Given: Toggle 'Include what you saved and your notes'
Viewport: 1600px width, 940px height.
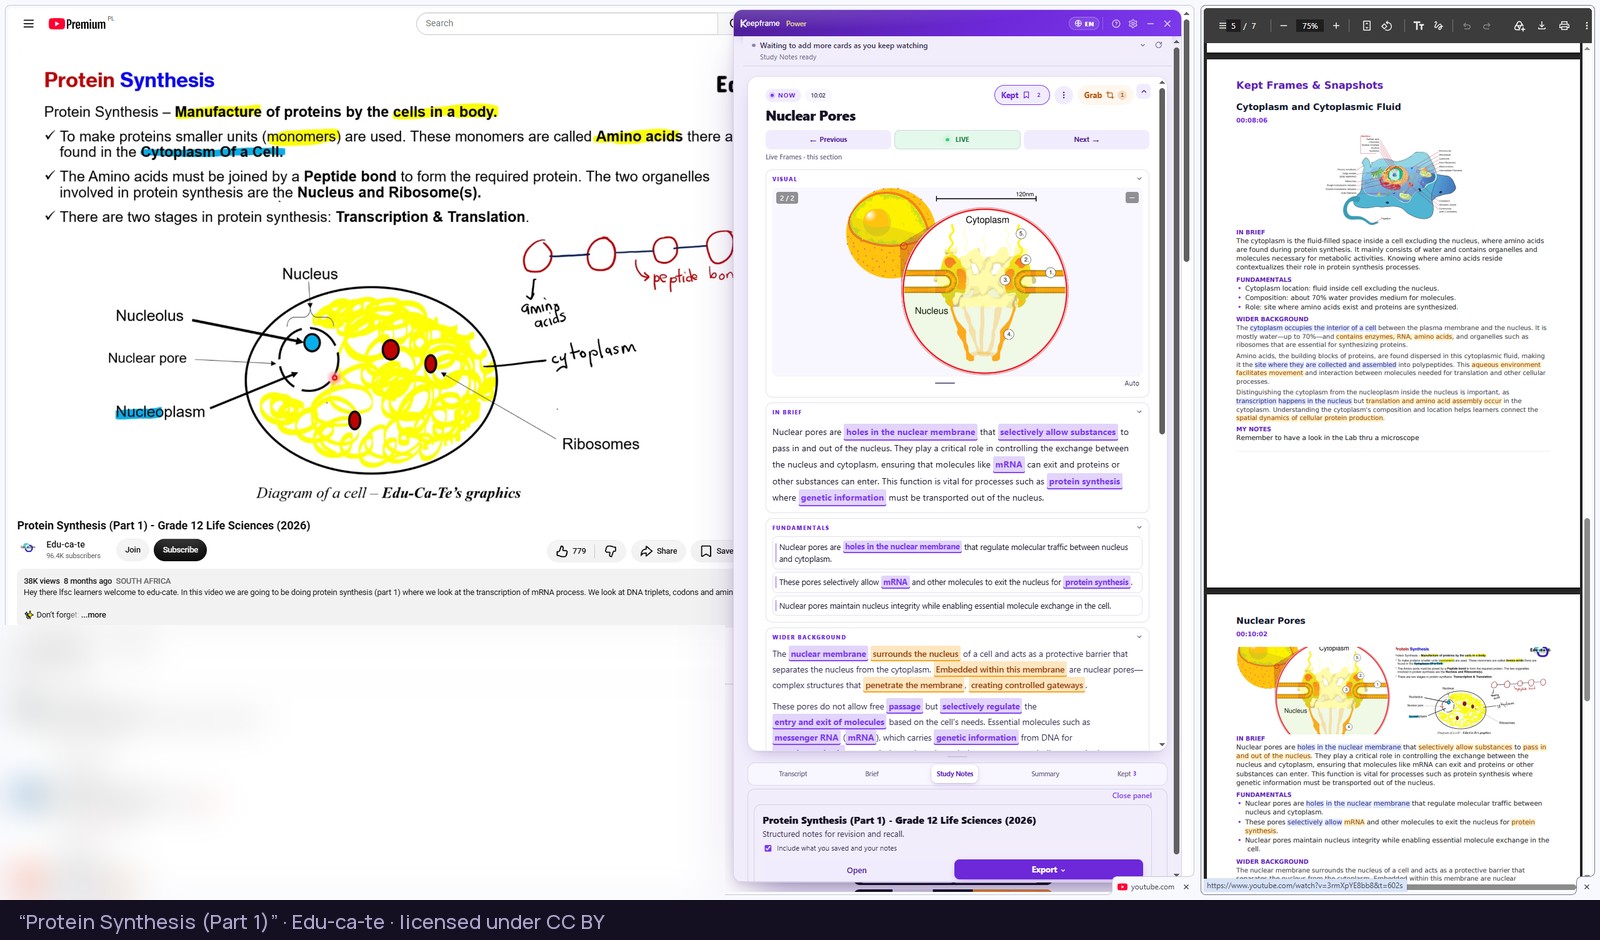Looking at the screenshot, I should (768, 848).
